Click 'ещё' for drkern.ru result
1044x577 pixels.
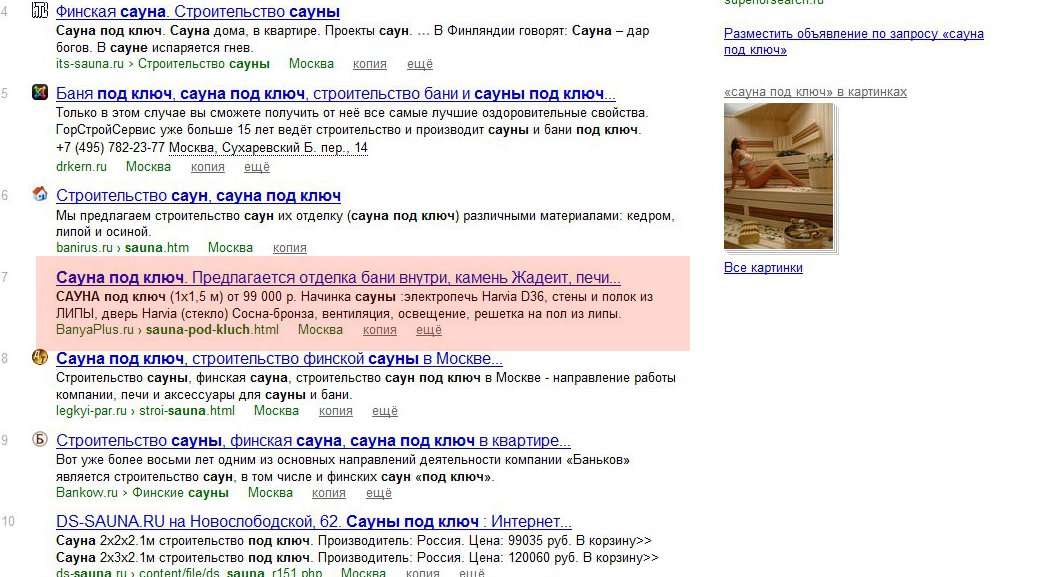257,167
